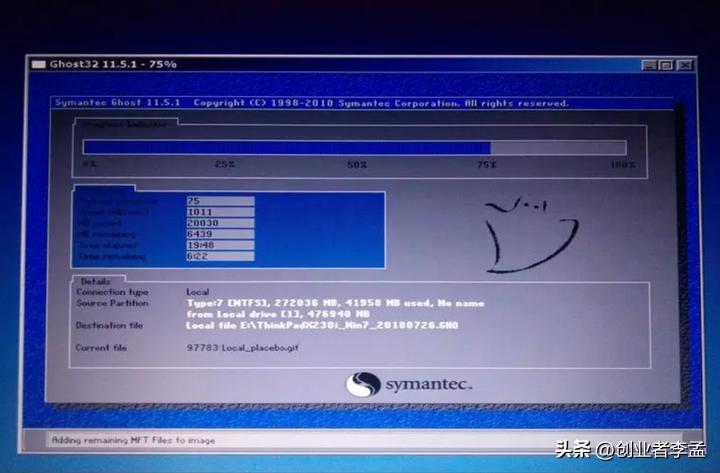This screenshot has width=720, height=473.
Task: Click the Source Partition label
Action: pyautogui.click(x=112, y=303)
